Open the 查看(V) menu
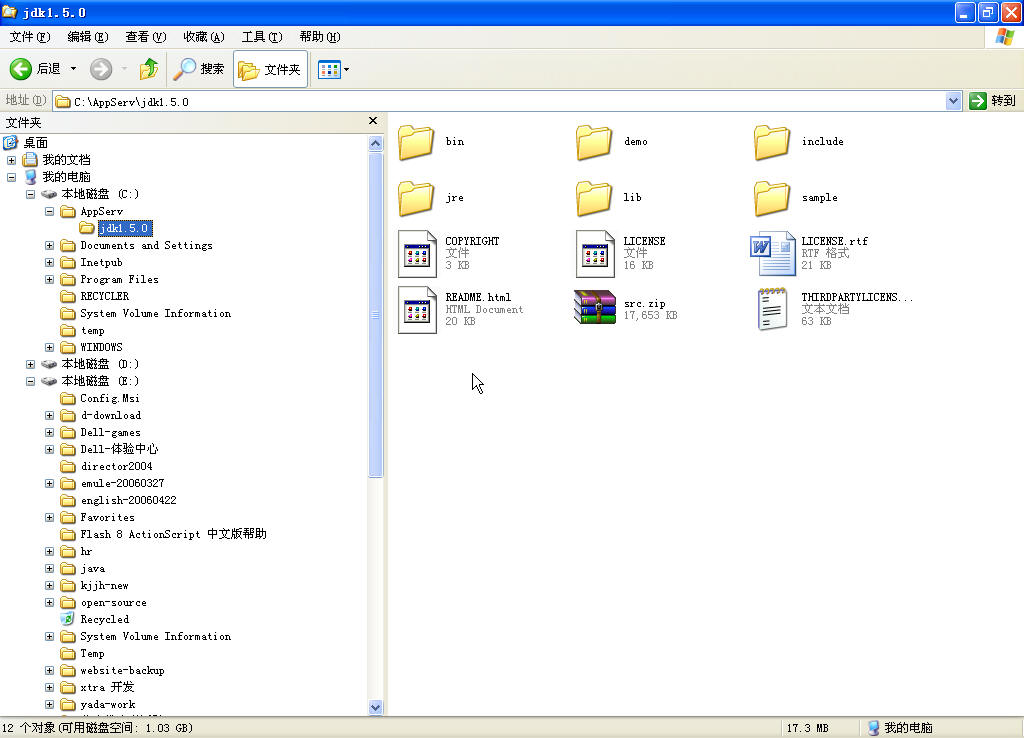This screenshot has height=738, width=1024. (x=146, y=37)
